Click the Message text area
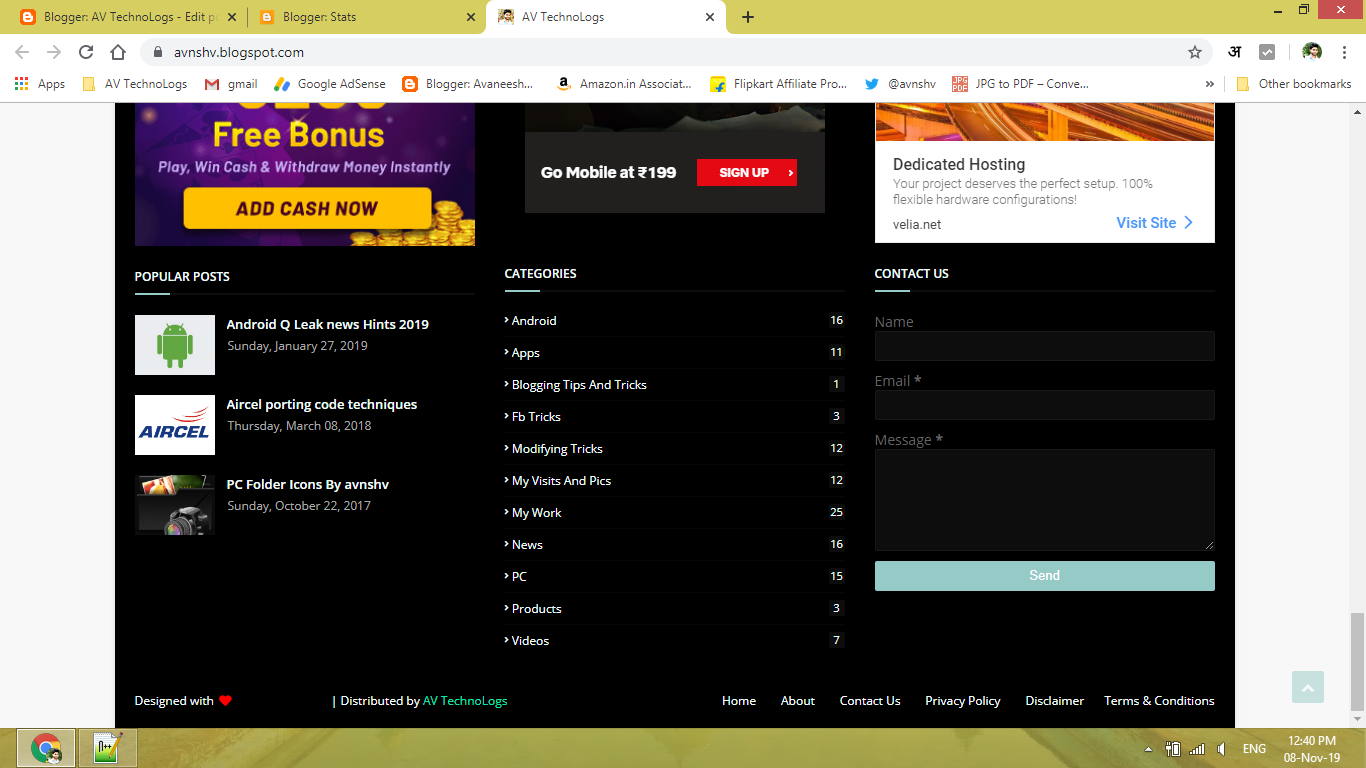1366x768 pixels. [1044, 500]
